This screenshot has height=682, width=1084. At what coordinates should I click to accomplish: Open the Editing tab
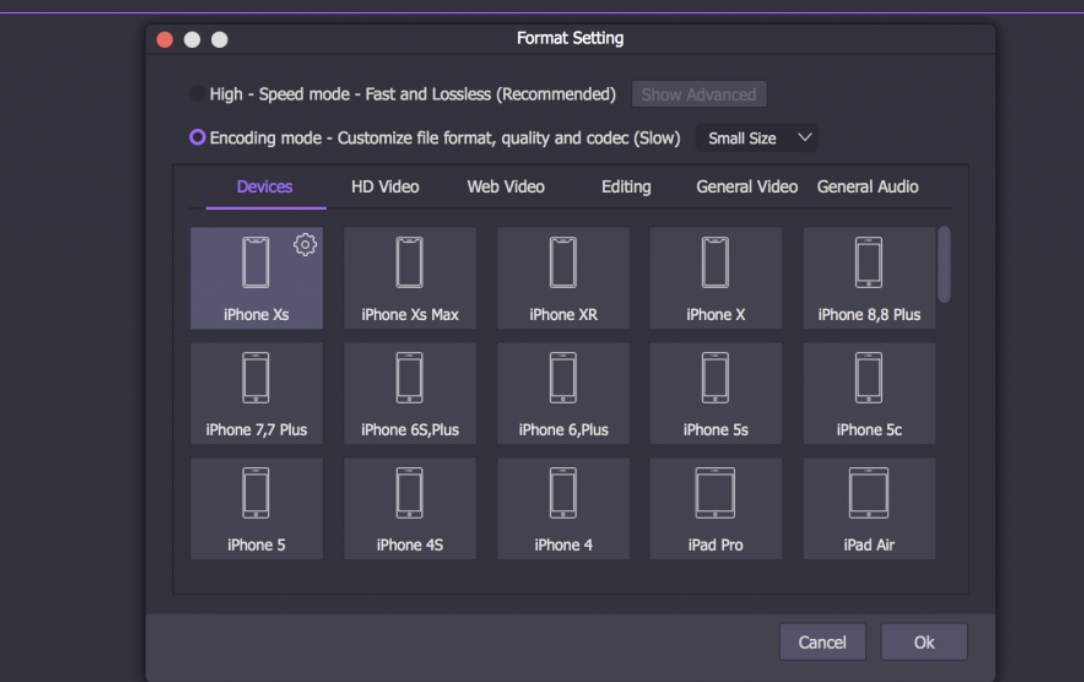click(626, 187)
